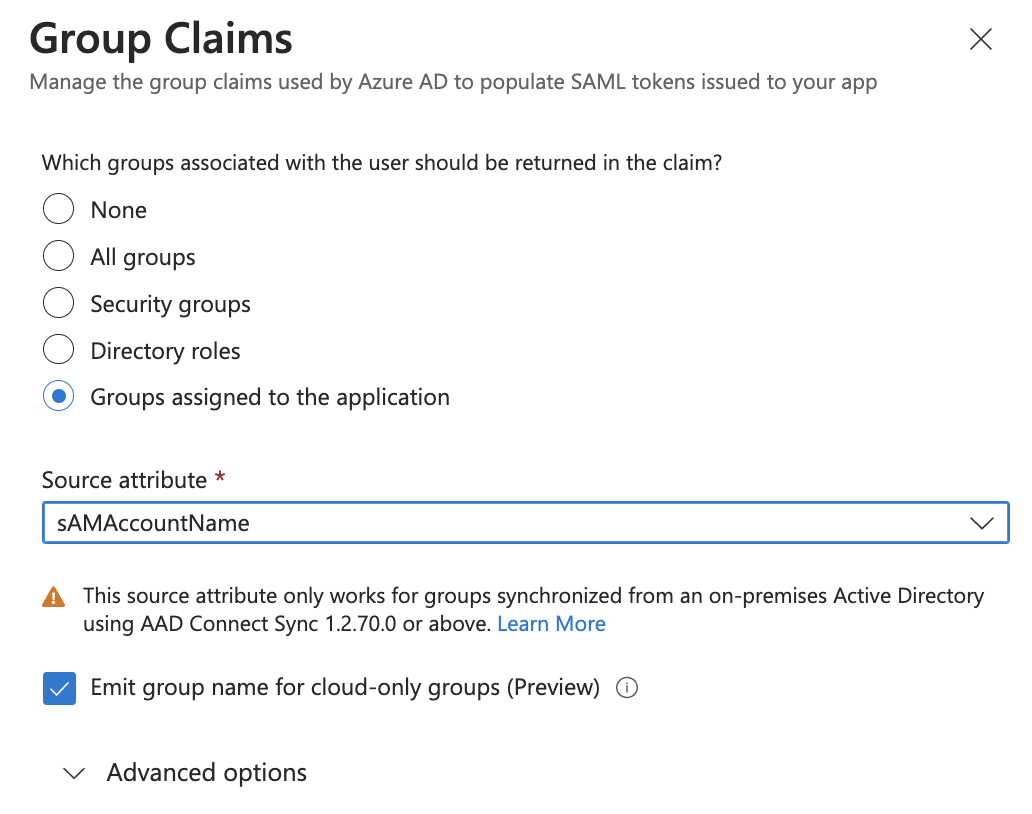Click the Source attribute field label
The image size is (1032, 814).
click(124, 480)
